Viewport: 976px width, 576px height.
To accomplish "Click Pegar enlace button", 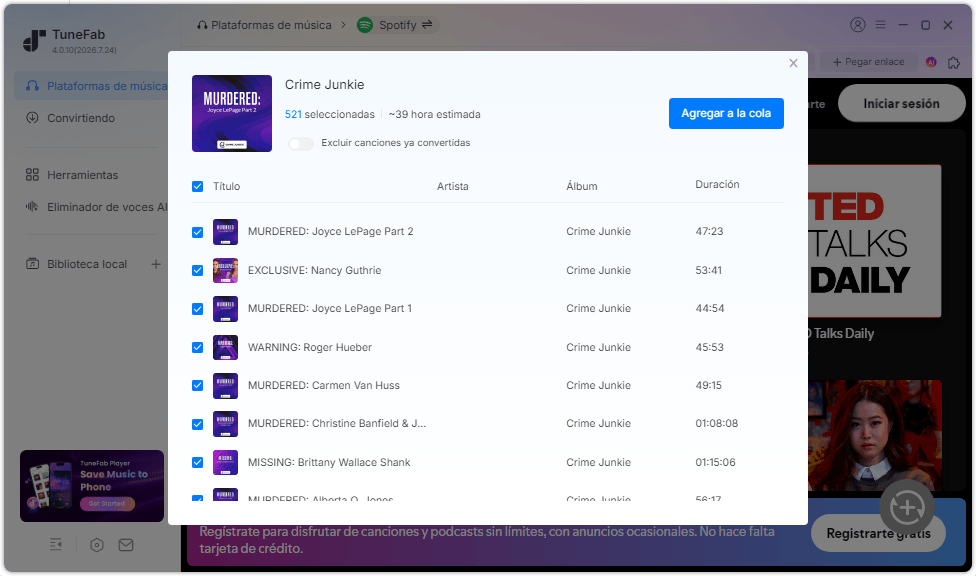I will tap(868, 62).
